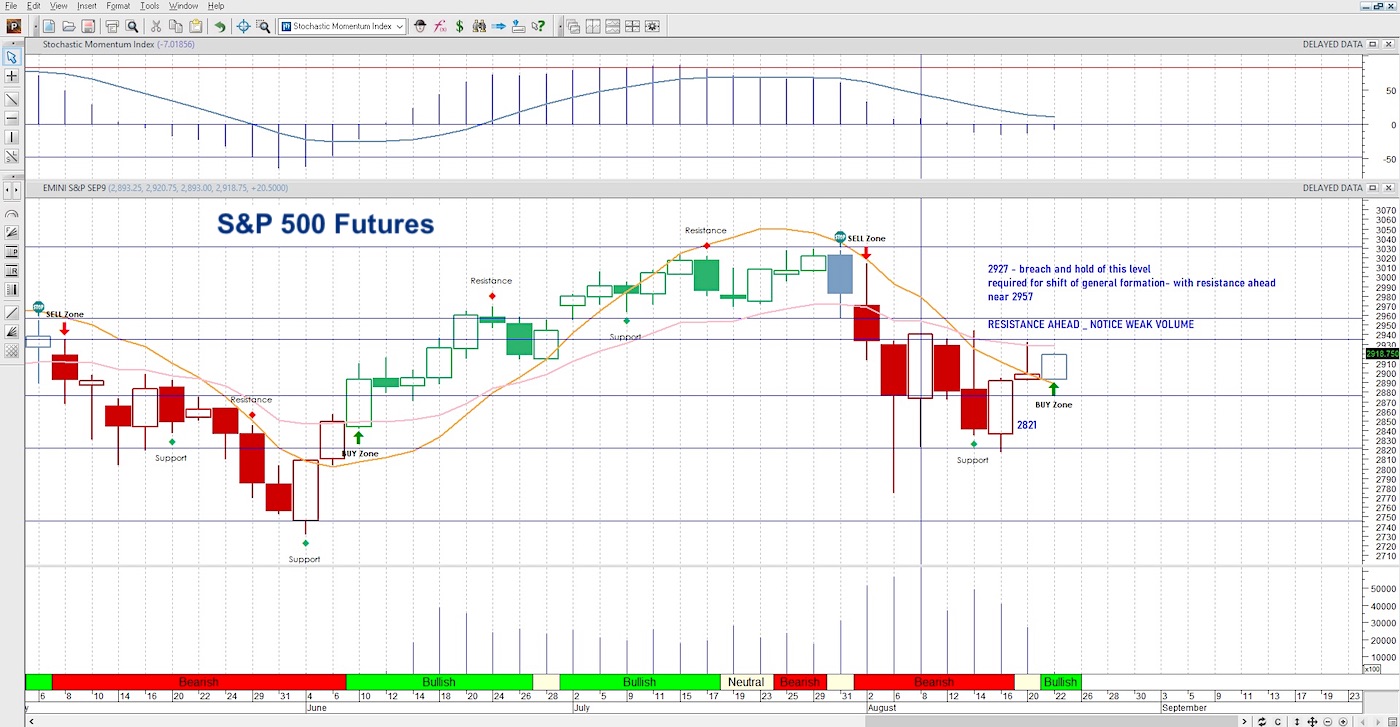Viewport: 1400px width, 727px height.
Task: Click the C button in bottom bar
Action: click(x=1278, y=721)
